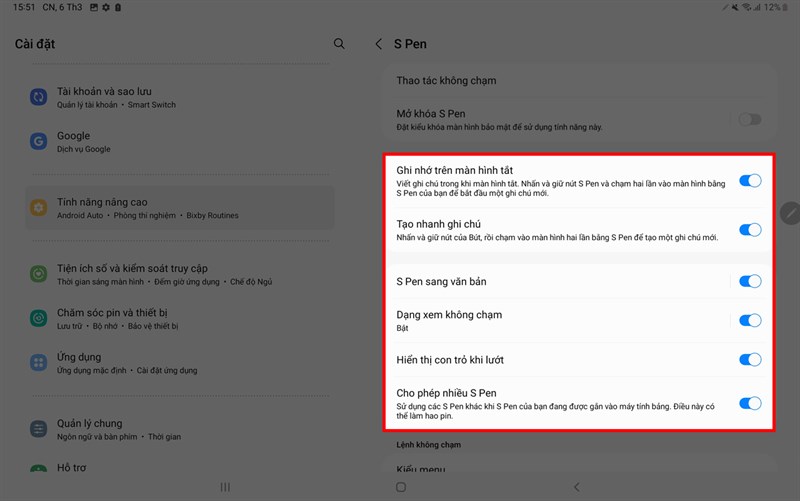Switch off Dạng xem không chạm
The height and width of the screenshot is (501, 800).
click(750, 320)
